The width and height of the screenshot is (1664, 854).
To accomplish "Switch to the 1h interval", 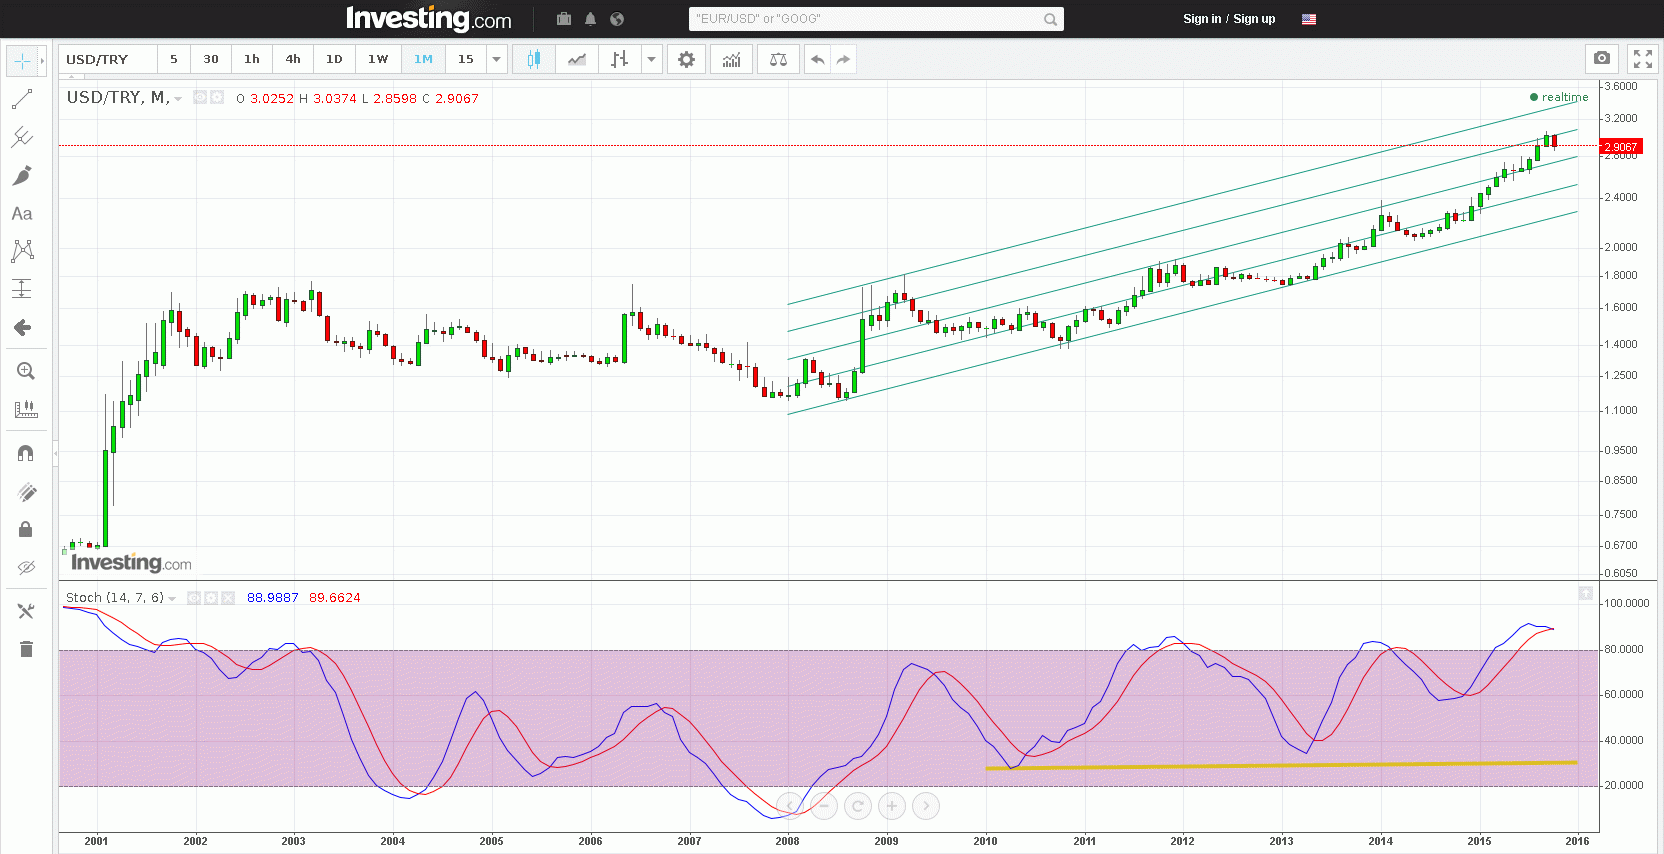I will point(252,59).
